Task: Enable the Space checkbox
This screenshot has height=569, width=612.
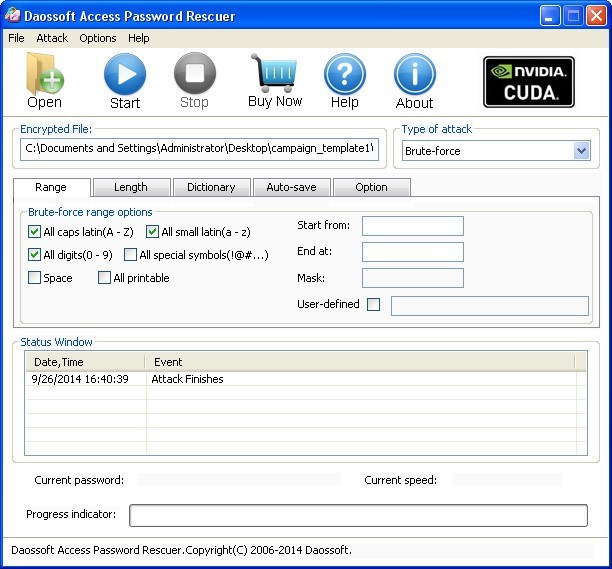Action: 34,278
